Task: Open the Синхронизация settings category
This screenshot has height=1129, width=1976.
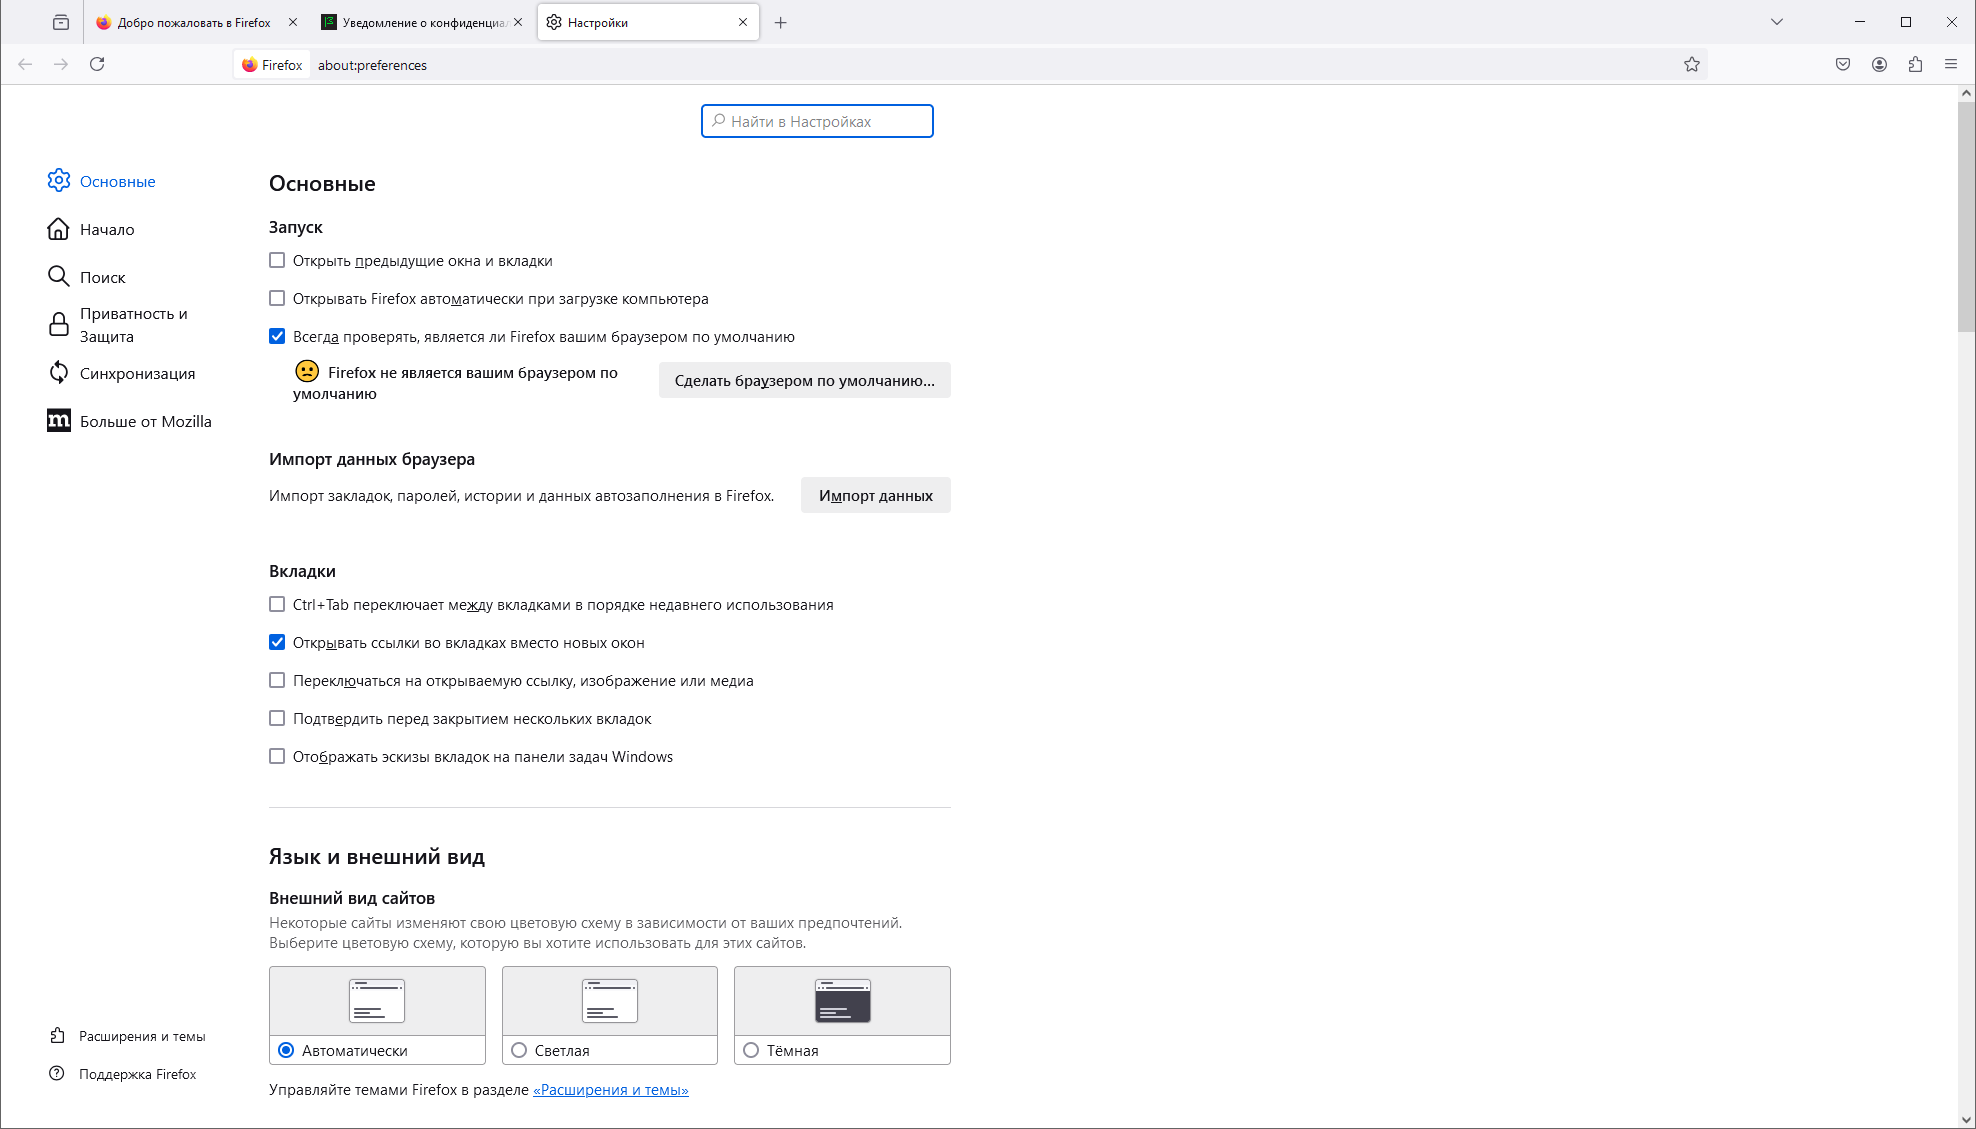Action: coord(137,373)
